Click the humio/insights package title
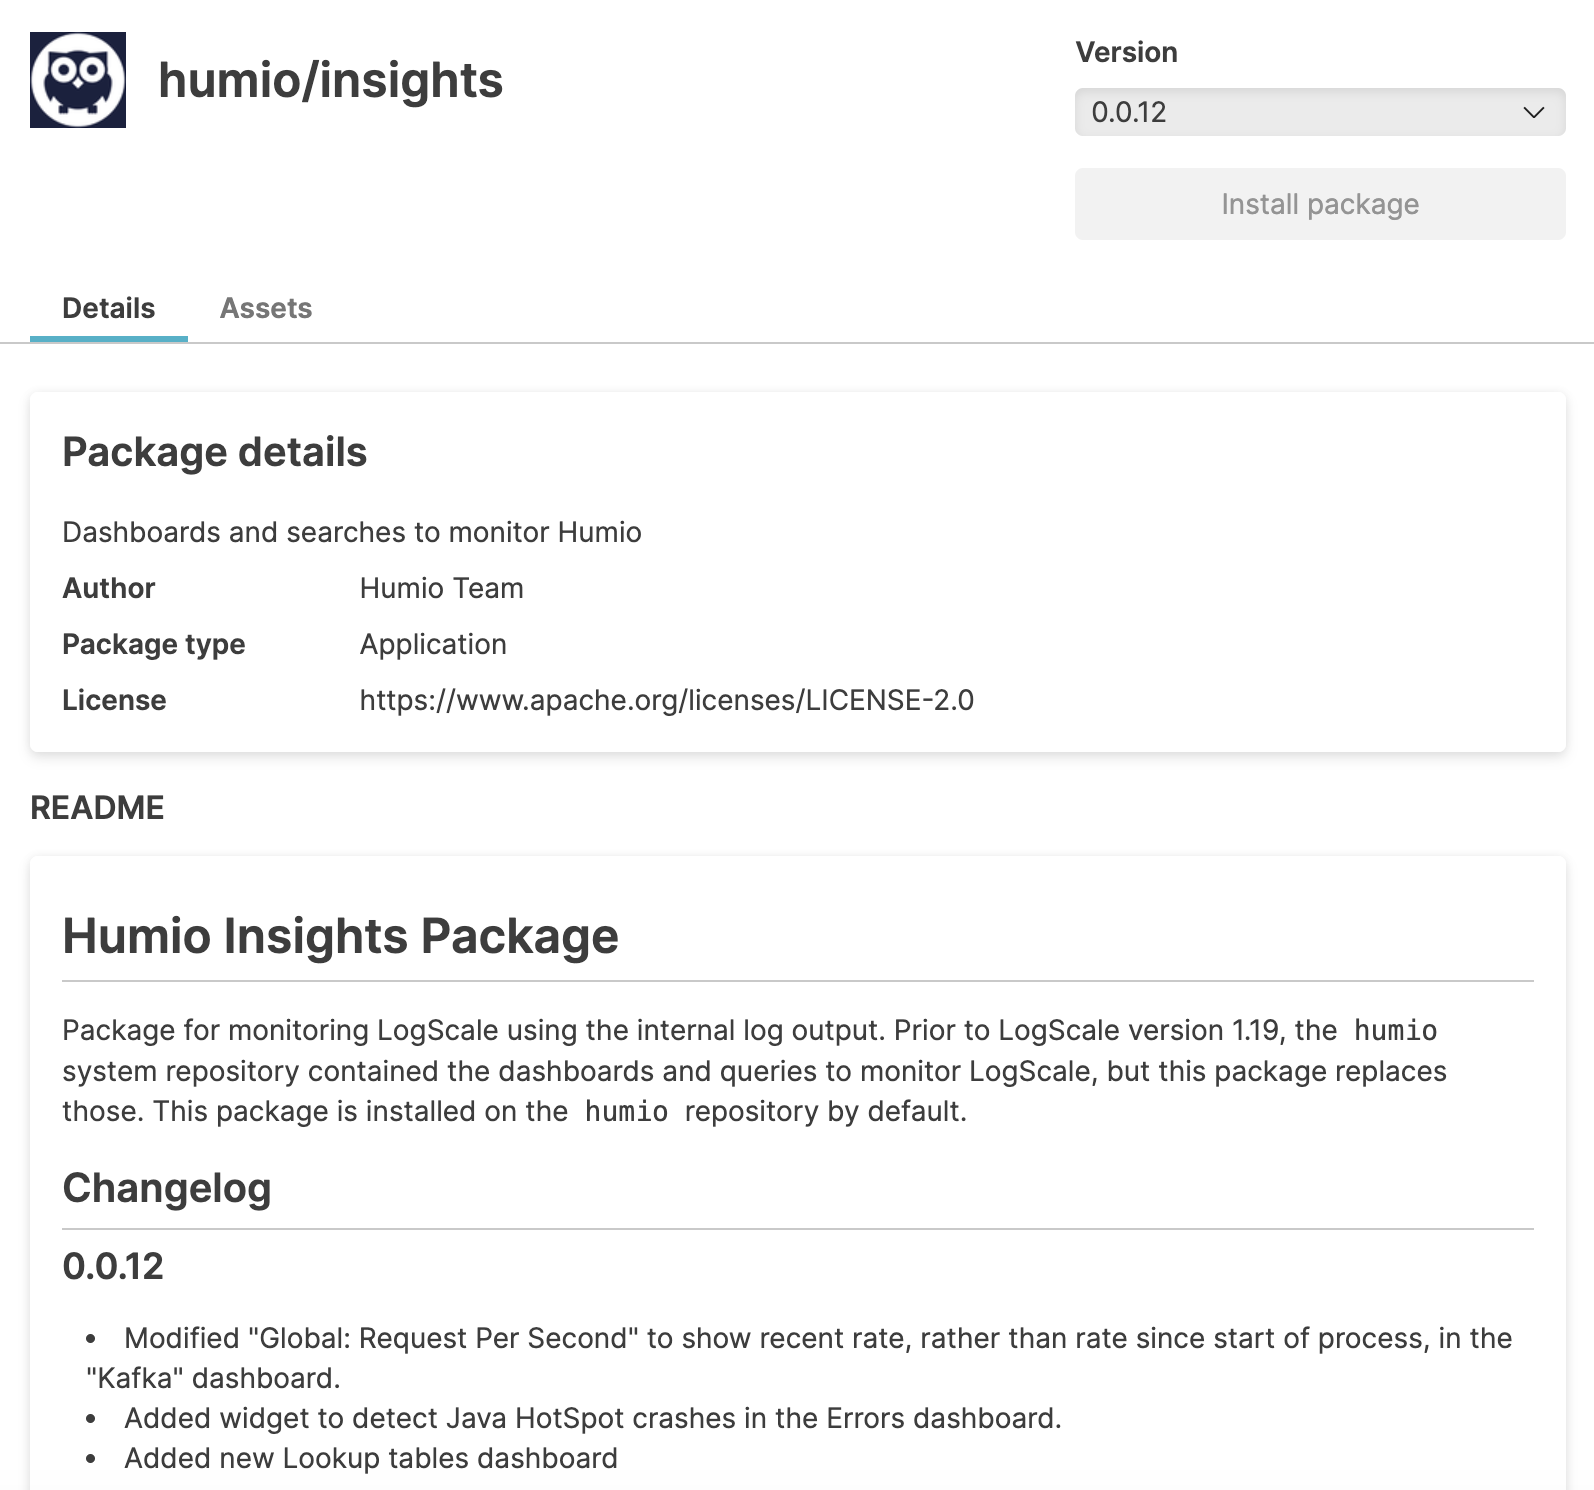Screen dimensions: 1594x1490 [330, 80]
